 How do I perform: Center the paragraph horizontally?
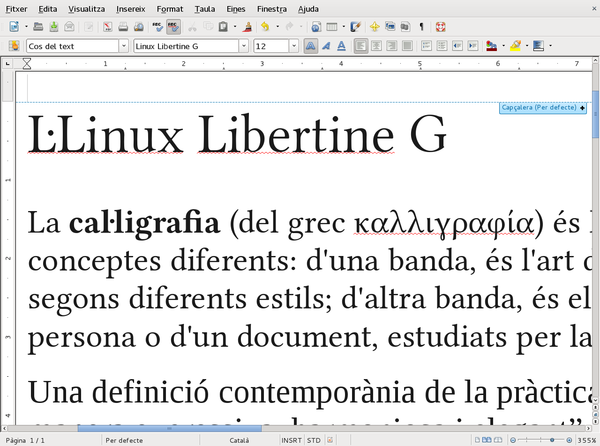(377, 46)
